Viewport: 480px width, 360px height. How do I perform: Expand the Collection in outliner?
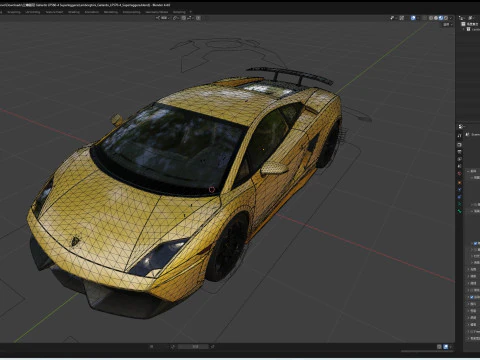click(x=463, y=29)
